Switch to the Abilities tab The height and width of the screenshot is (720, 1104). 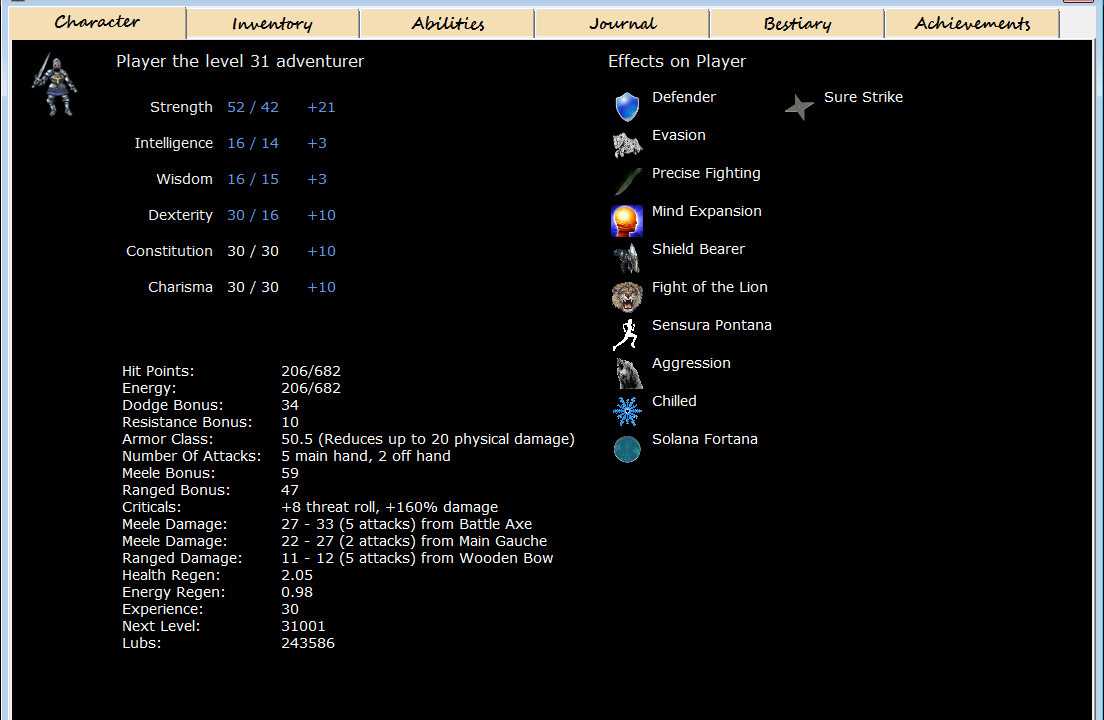pos(447,24)
